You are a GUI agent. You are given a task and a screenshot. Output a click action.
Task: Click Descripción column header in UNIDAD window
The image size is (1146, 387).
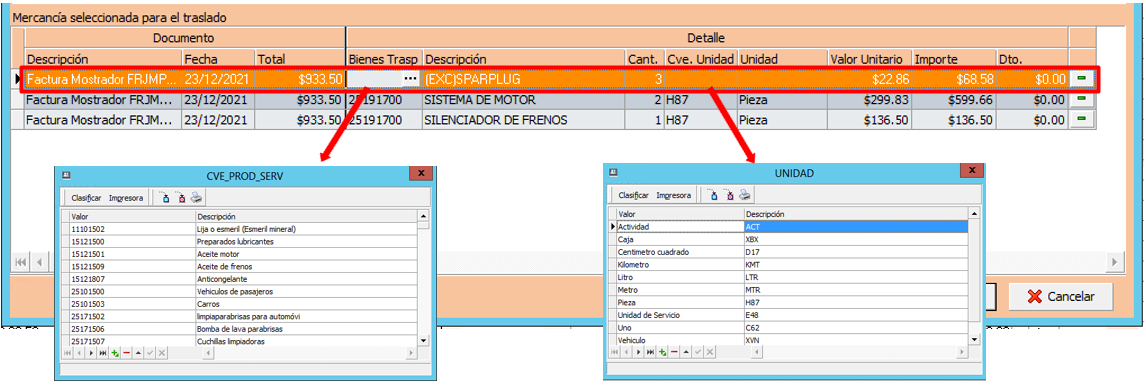point(856,215)
